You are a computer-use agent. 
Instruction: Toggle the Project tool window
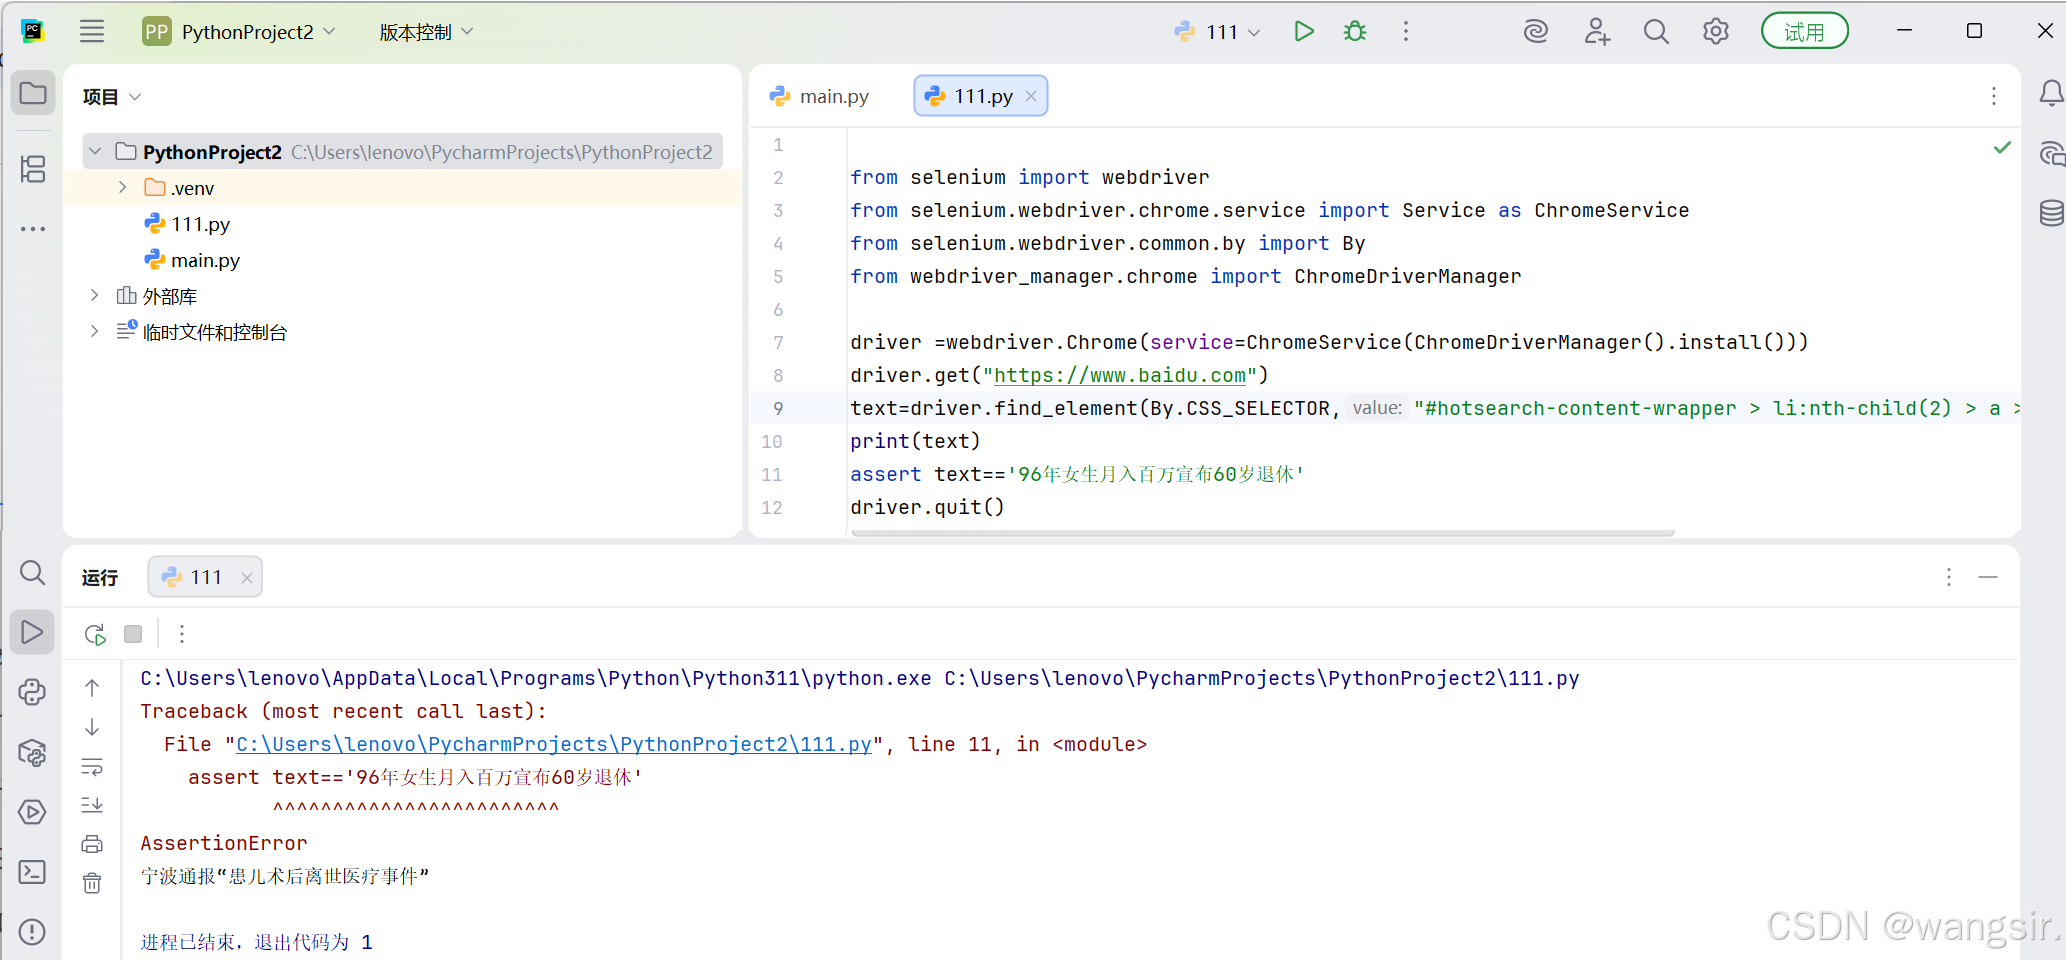click(x=32, y=94)
